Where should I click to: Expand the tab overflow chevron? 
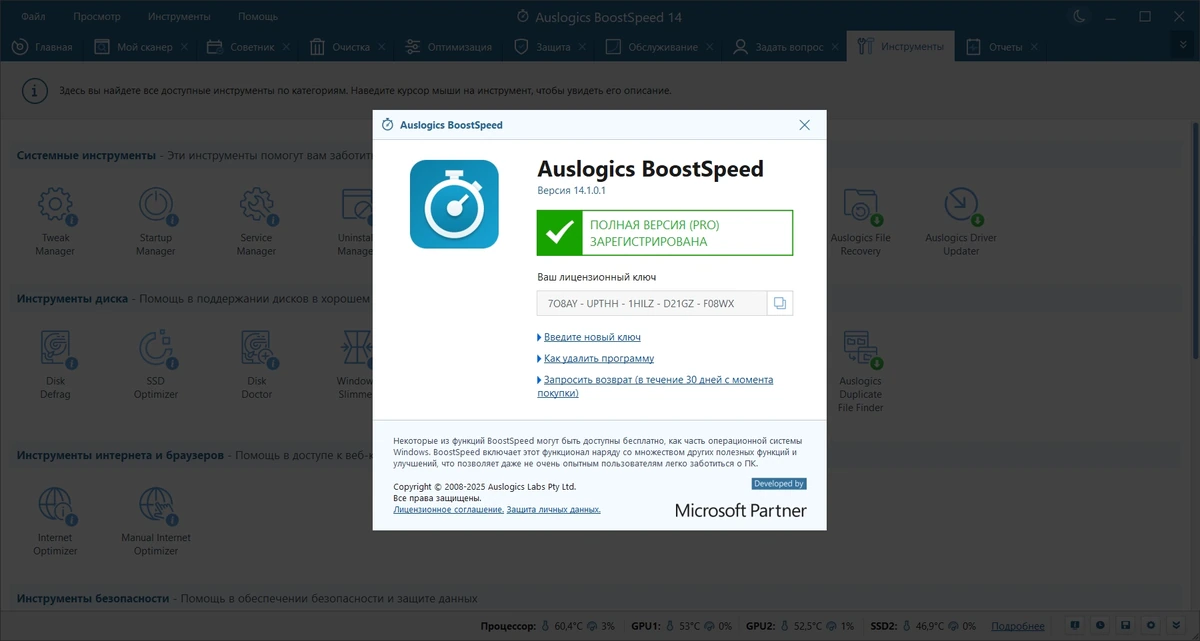click(1184, 47)
